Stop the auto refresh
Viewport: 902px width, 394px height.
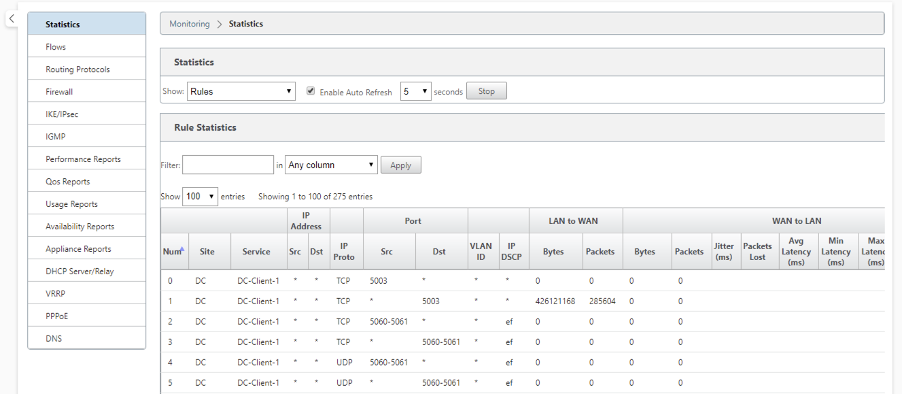point(486,91)
